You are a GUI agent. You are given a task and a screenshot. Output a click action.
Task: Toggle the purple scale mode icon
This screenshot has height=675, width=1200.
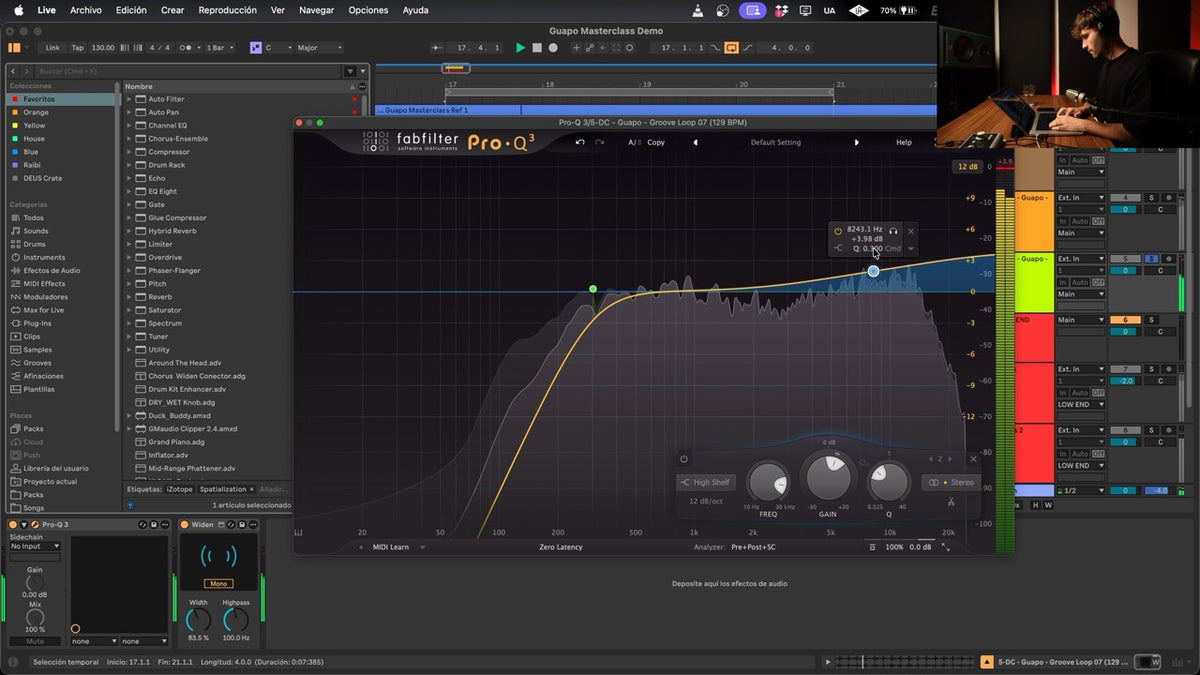coord(255,48)
